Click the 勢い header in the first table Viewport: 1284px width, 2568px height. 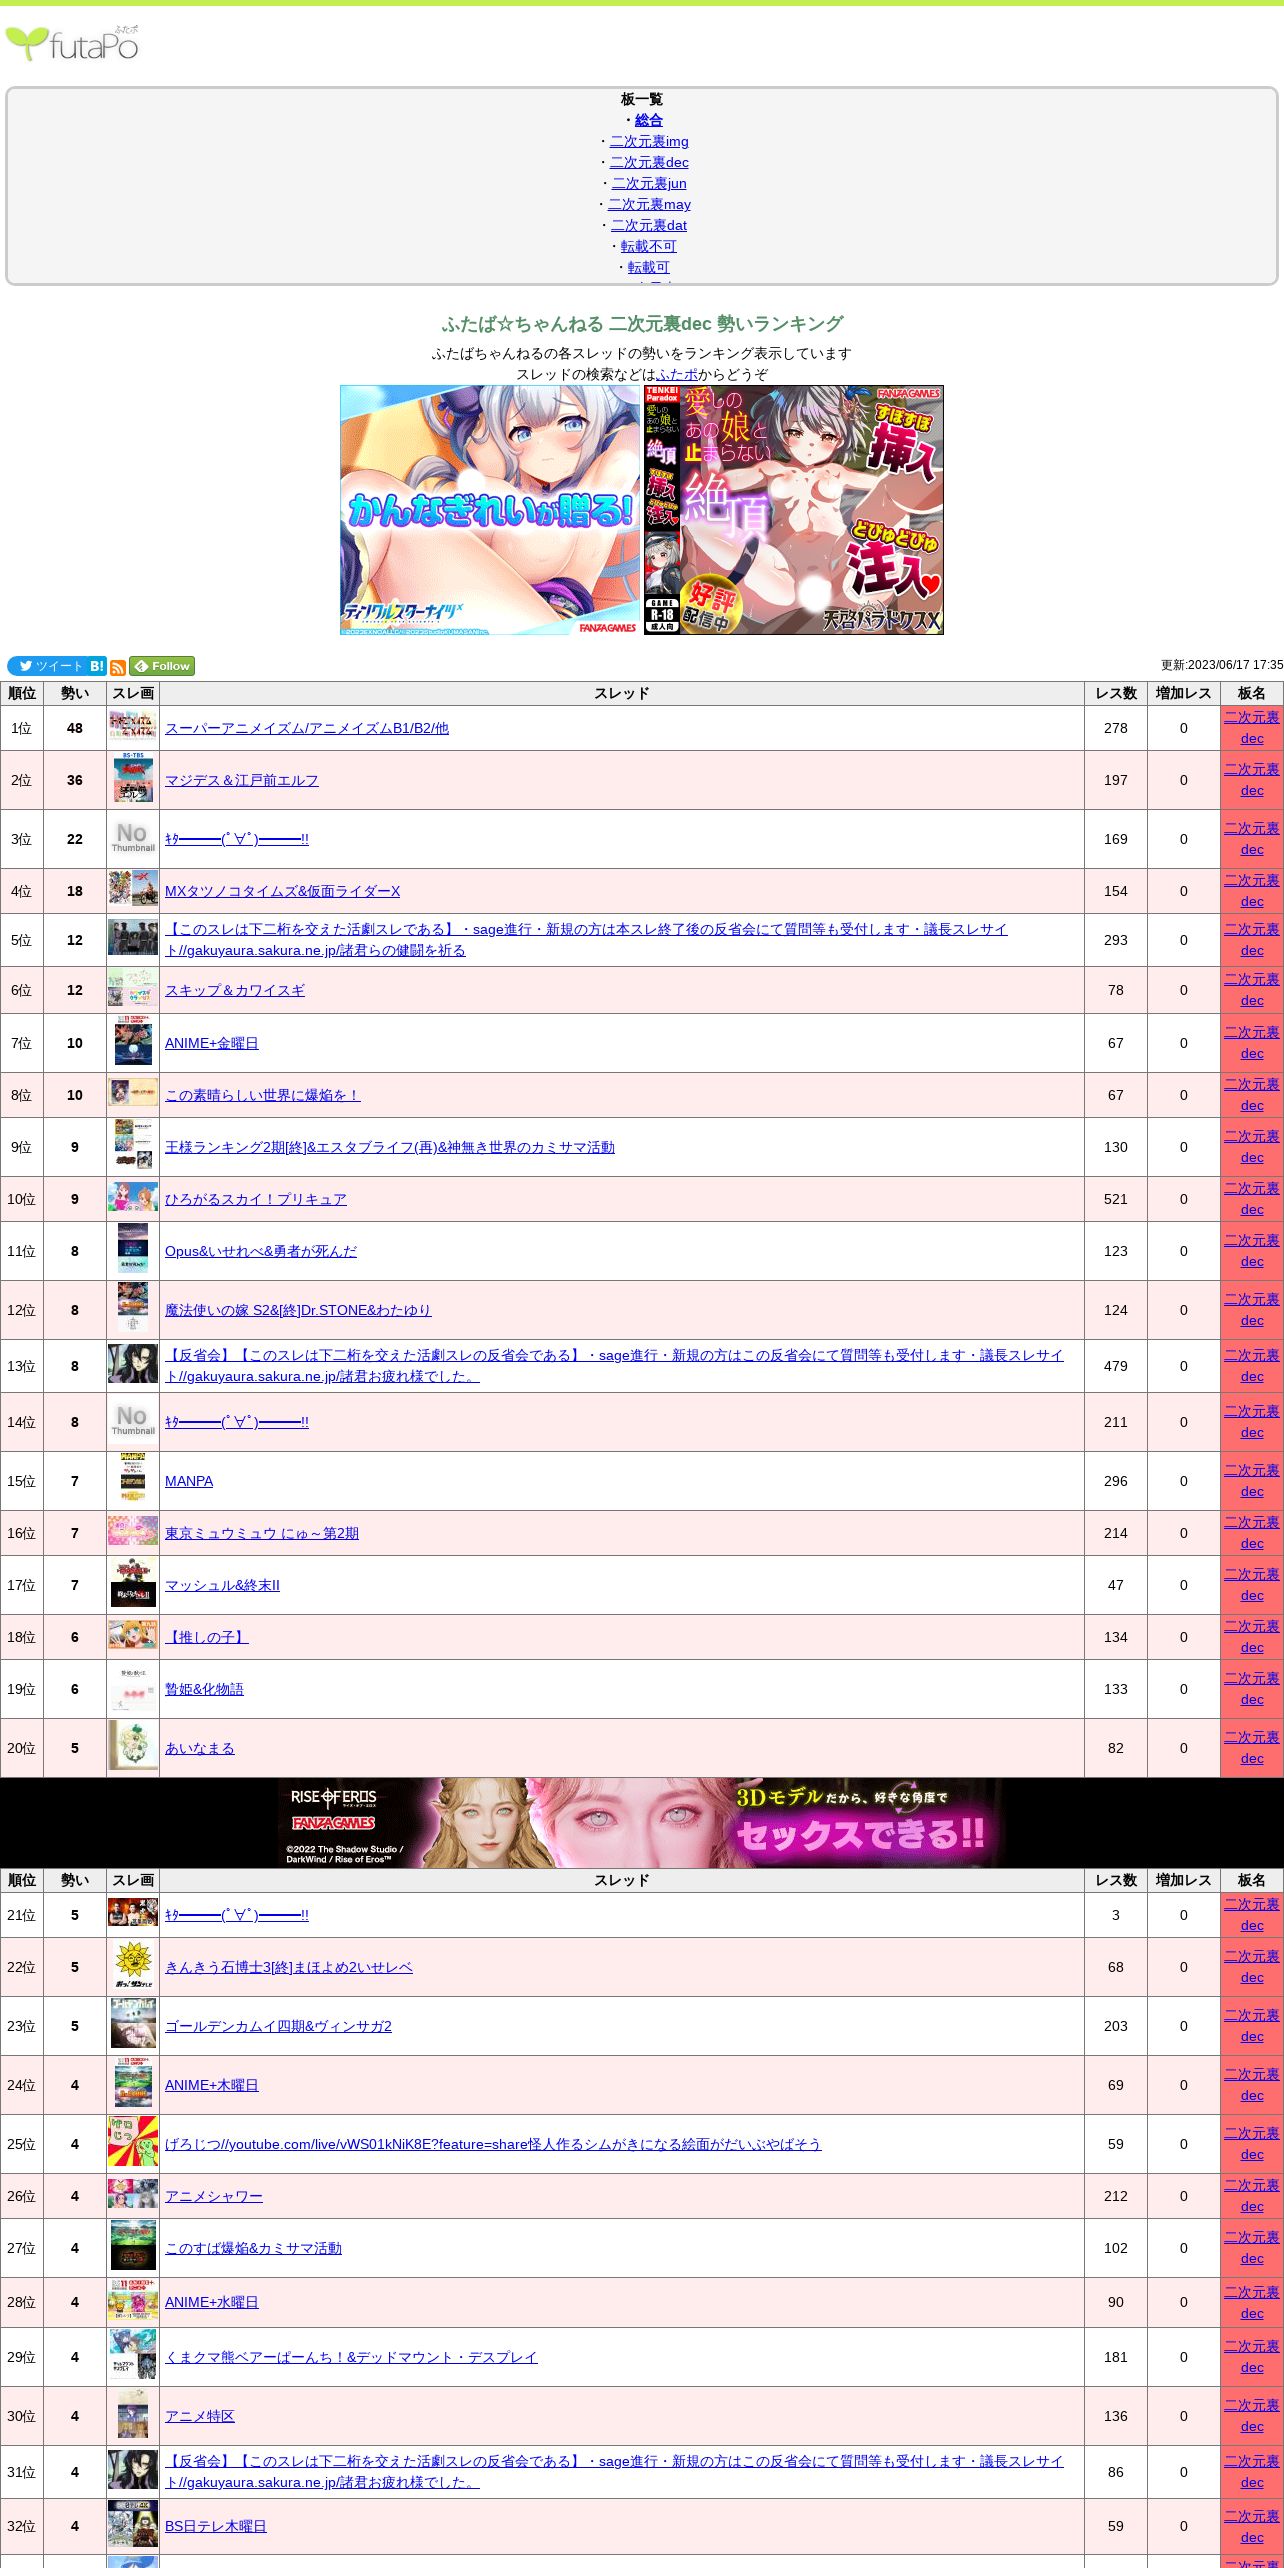coord(75,693)
